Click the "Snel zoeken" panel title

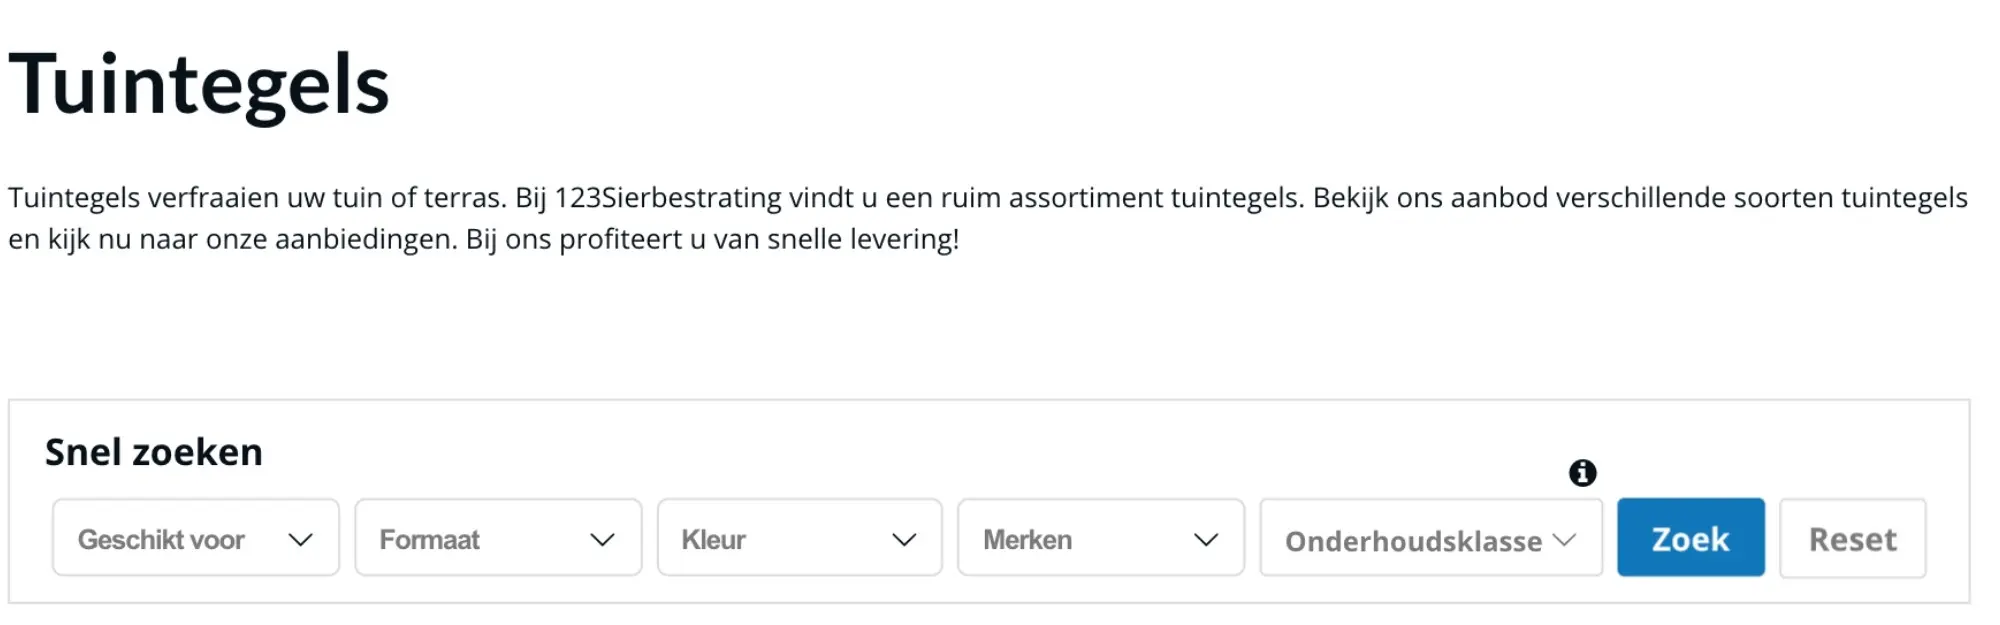pyautogui.click(x=153, y=452)
